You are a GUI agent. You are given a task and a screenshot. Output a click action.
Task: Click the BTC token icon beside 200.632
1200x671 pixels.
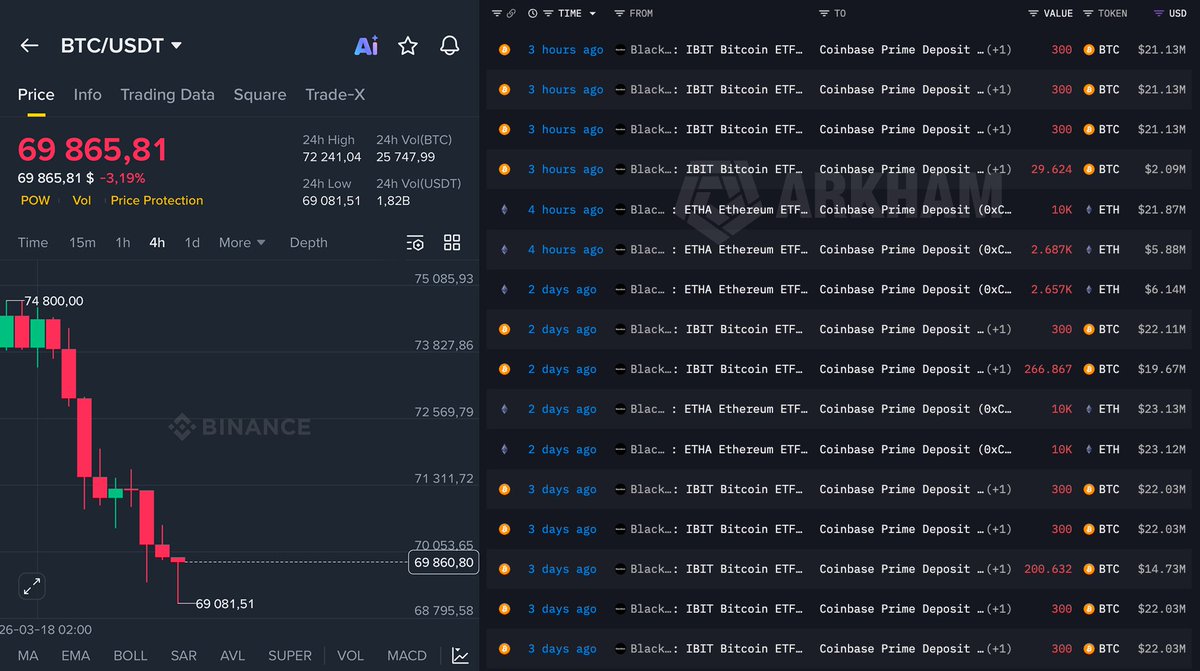[1089, 569]
